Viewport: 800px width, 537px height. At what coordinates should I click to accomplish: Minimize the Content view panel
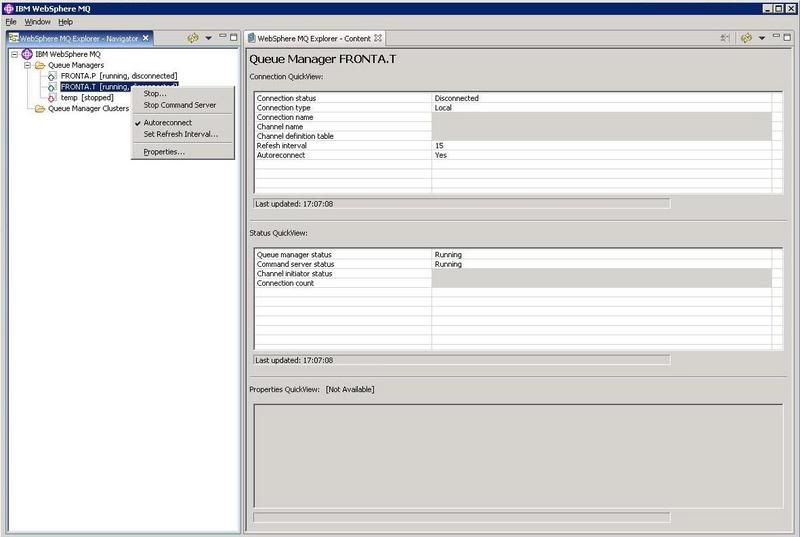(776, 36)
